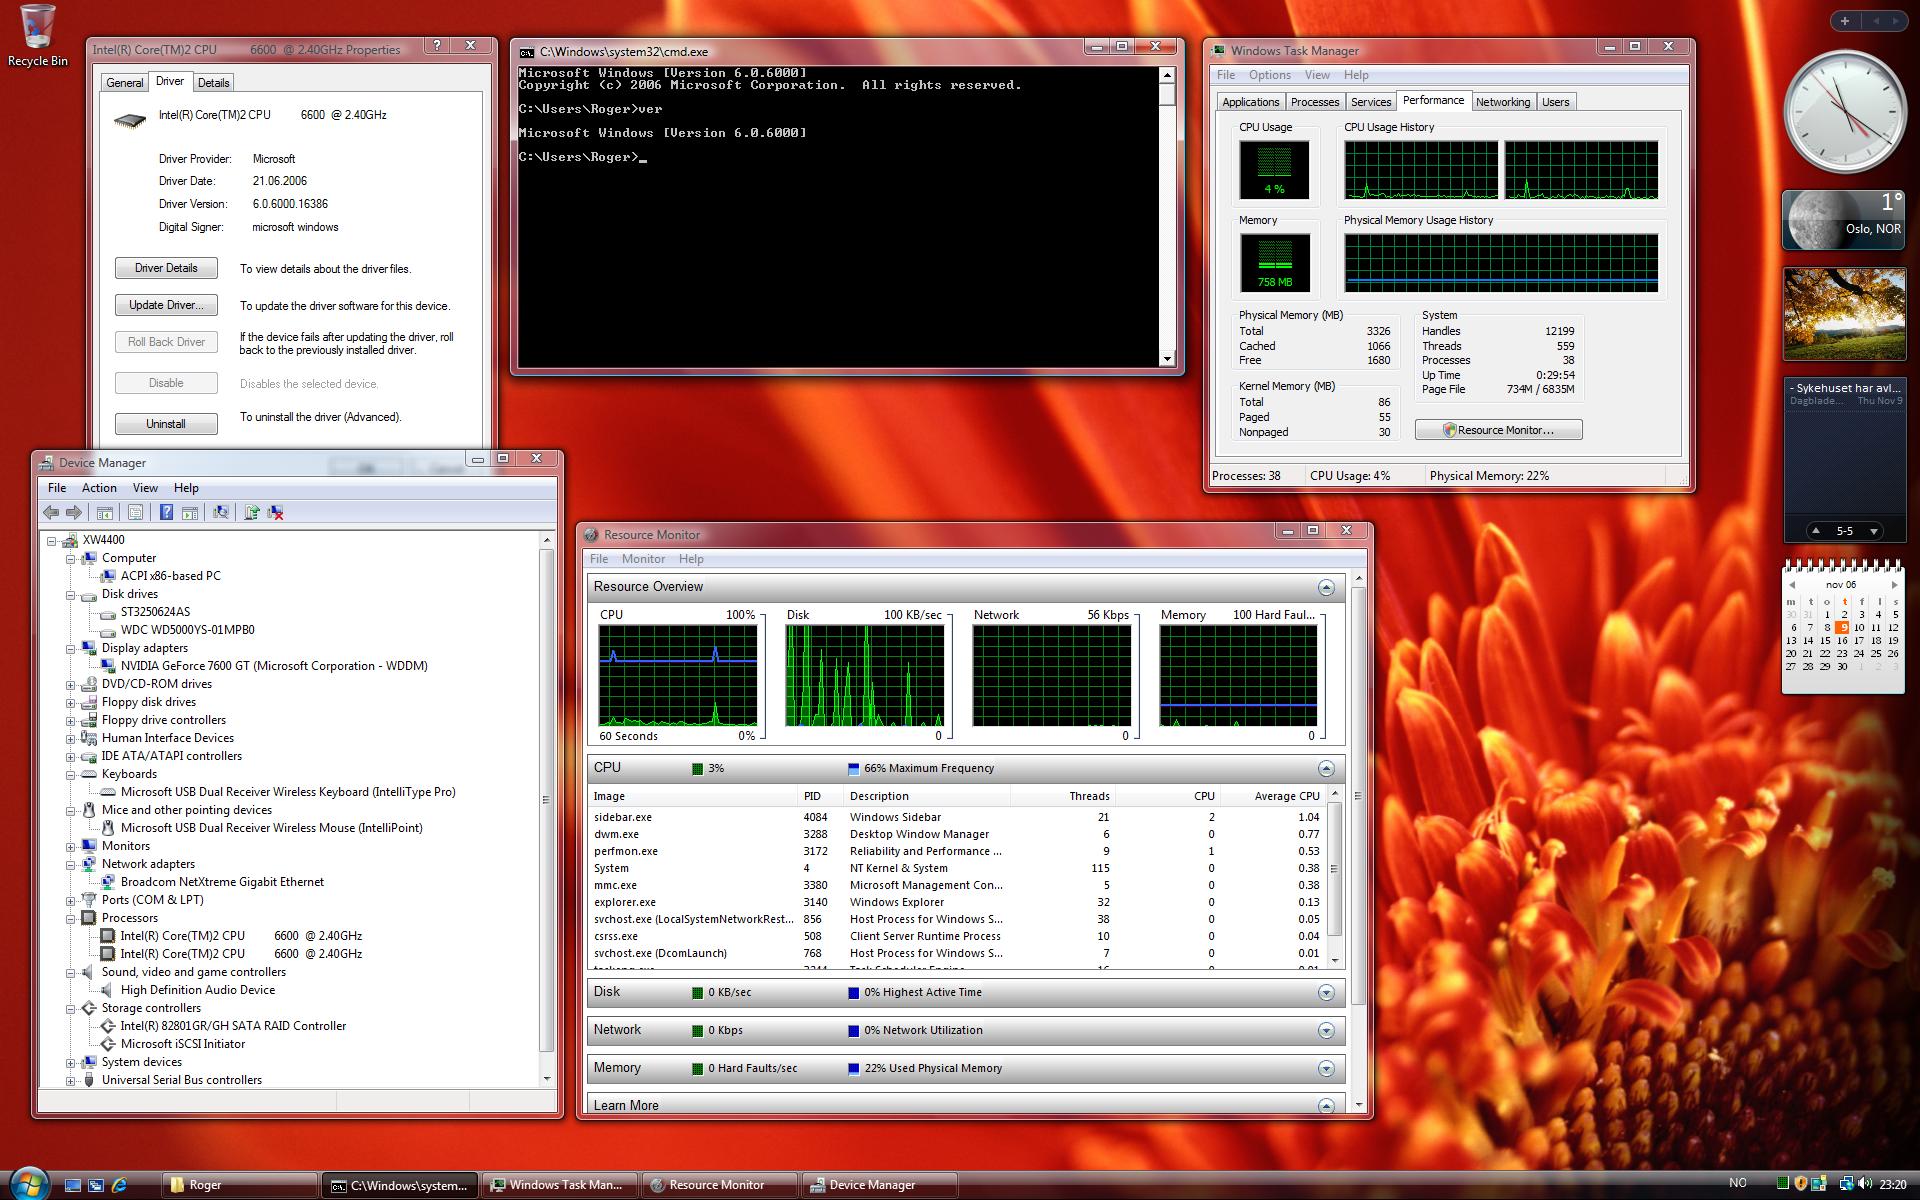Click the sidebar add gadget plus icon

[x=1845, y=20]
